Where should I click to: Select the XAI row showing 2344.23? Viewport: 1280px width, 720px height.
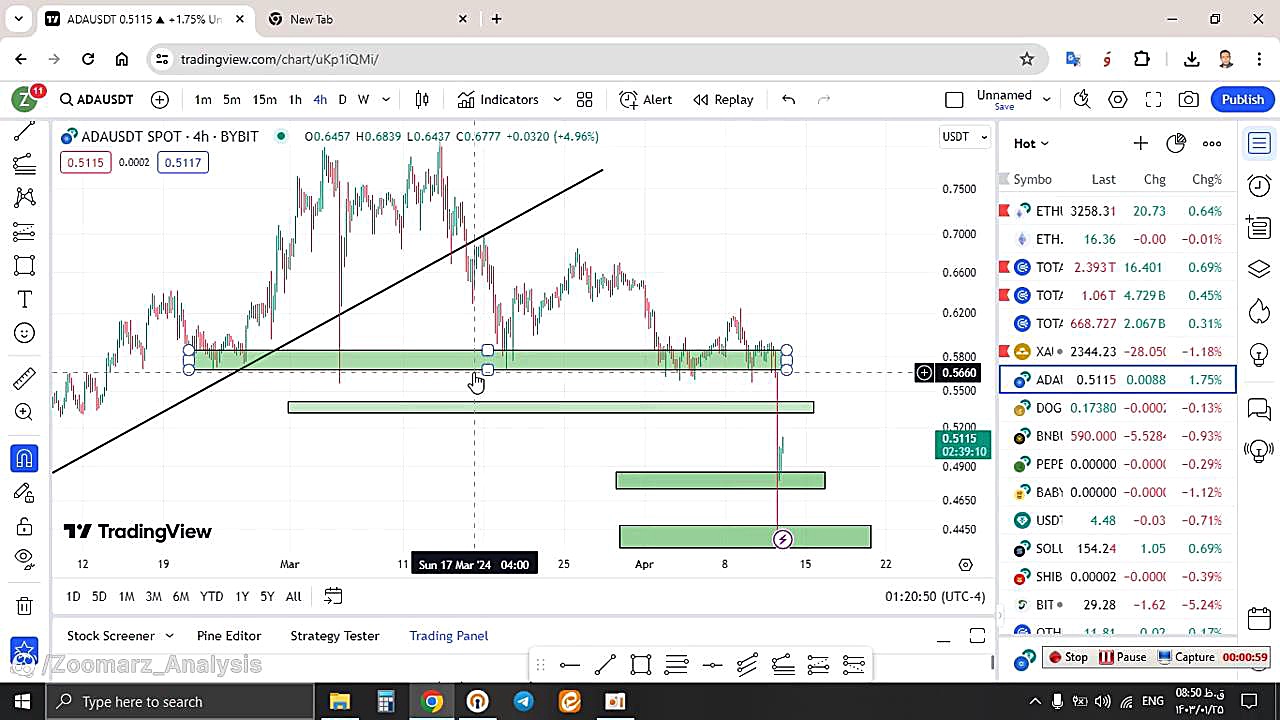pos(1118,351)
